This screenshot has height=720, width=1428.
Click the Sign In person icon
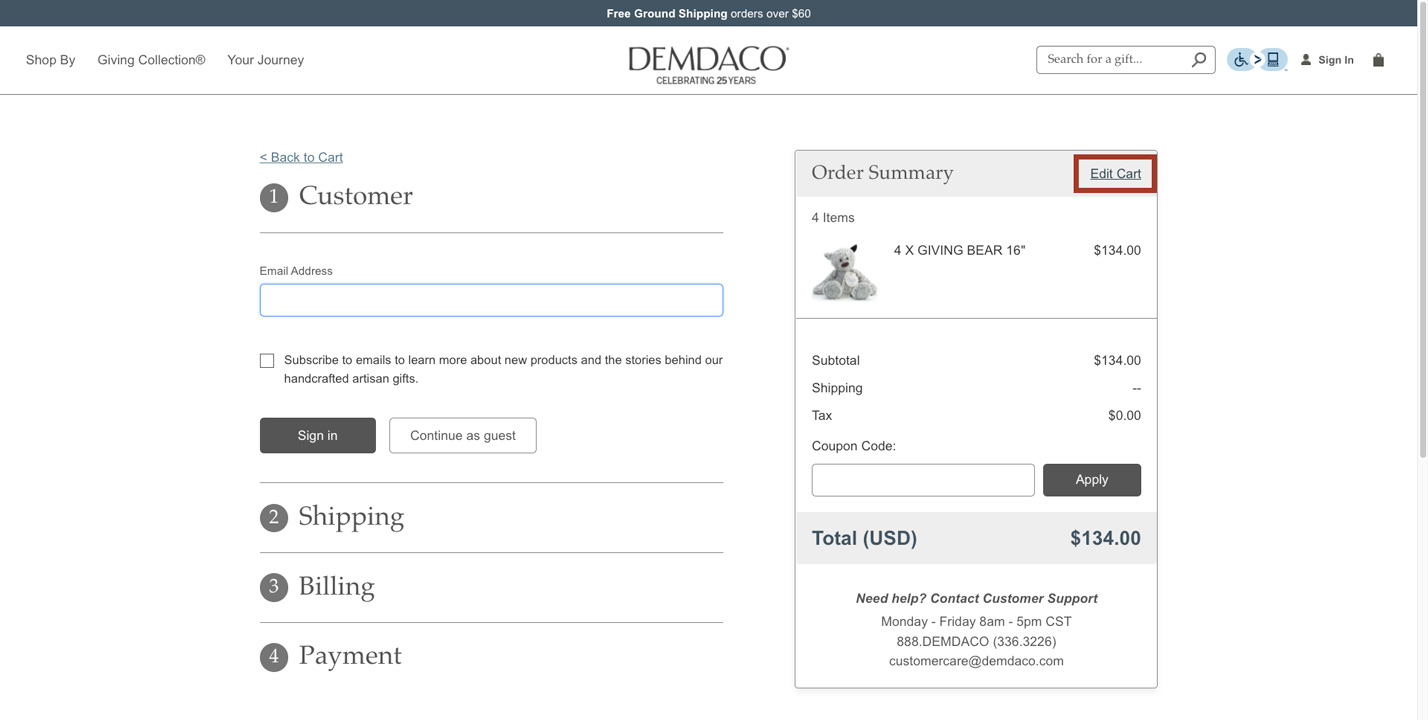1305,59
